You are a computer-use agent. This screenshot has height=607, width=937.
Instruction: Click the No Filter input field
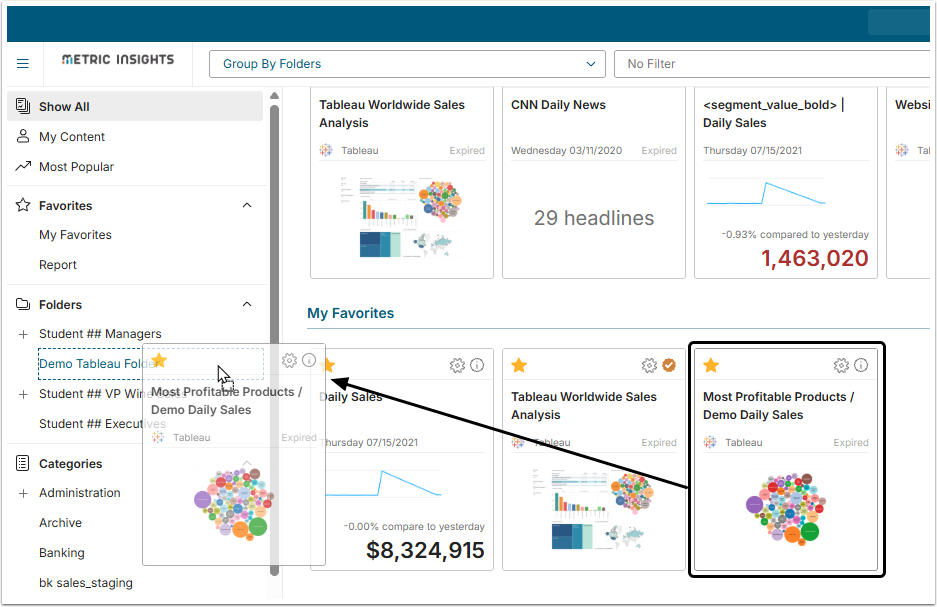click(774, 64)
